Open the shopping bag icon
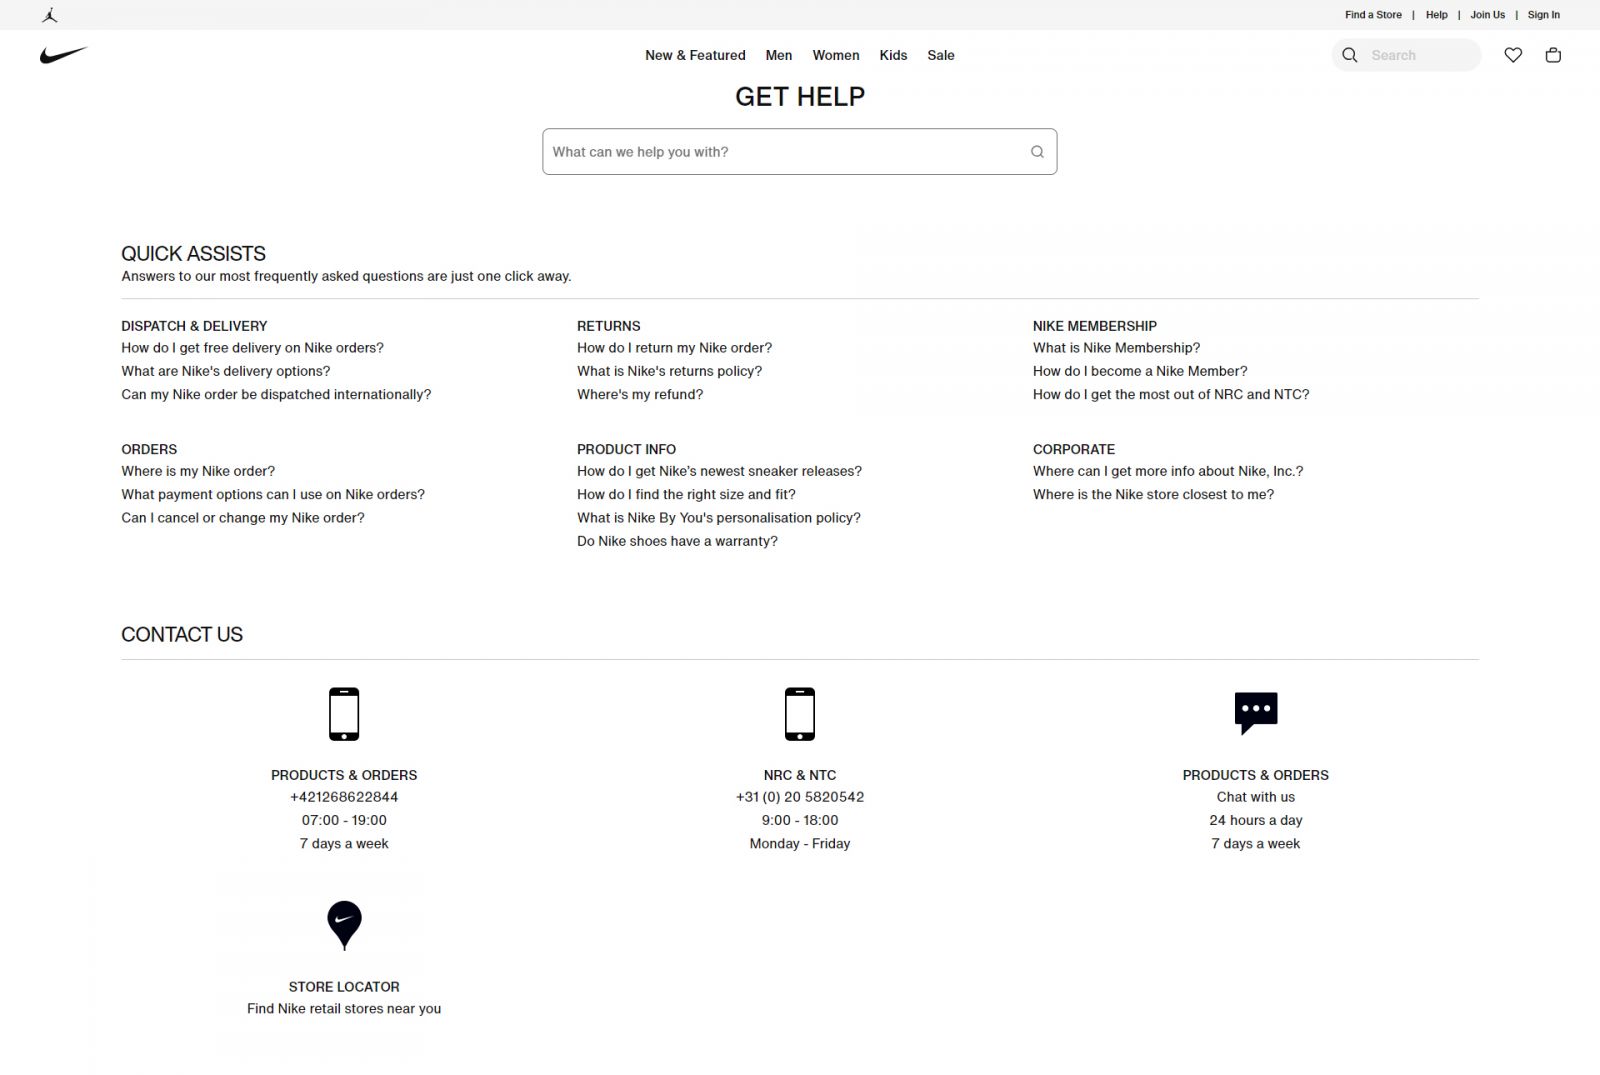Image resolution: width=1600 pixels, height=1075 pixels. (x=1553, y=55)
